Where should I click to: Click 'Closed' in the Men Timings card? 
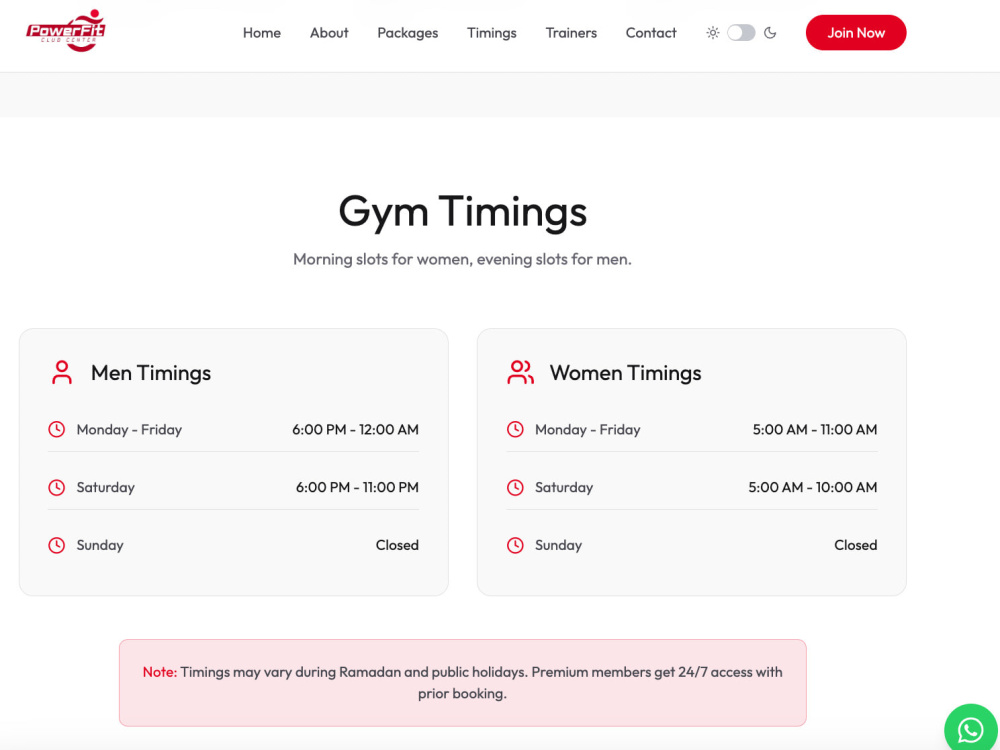(x=397, y=545)
